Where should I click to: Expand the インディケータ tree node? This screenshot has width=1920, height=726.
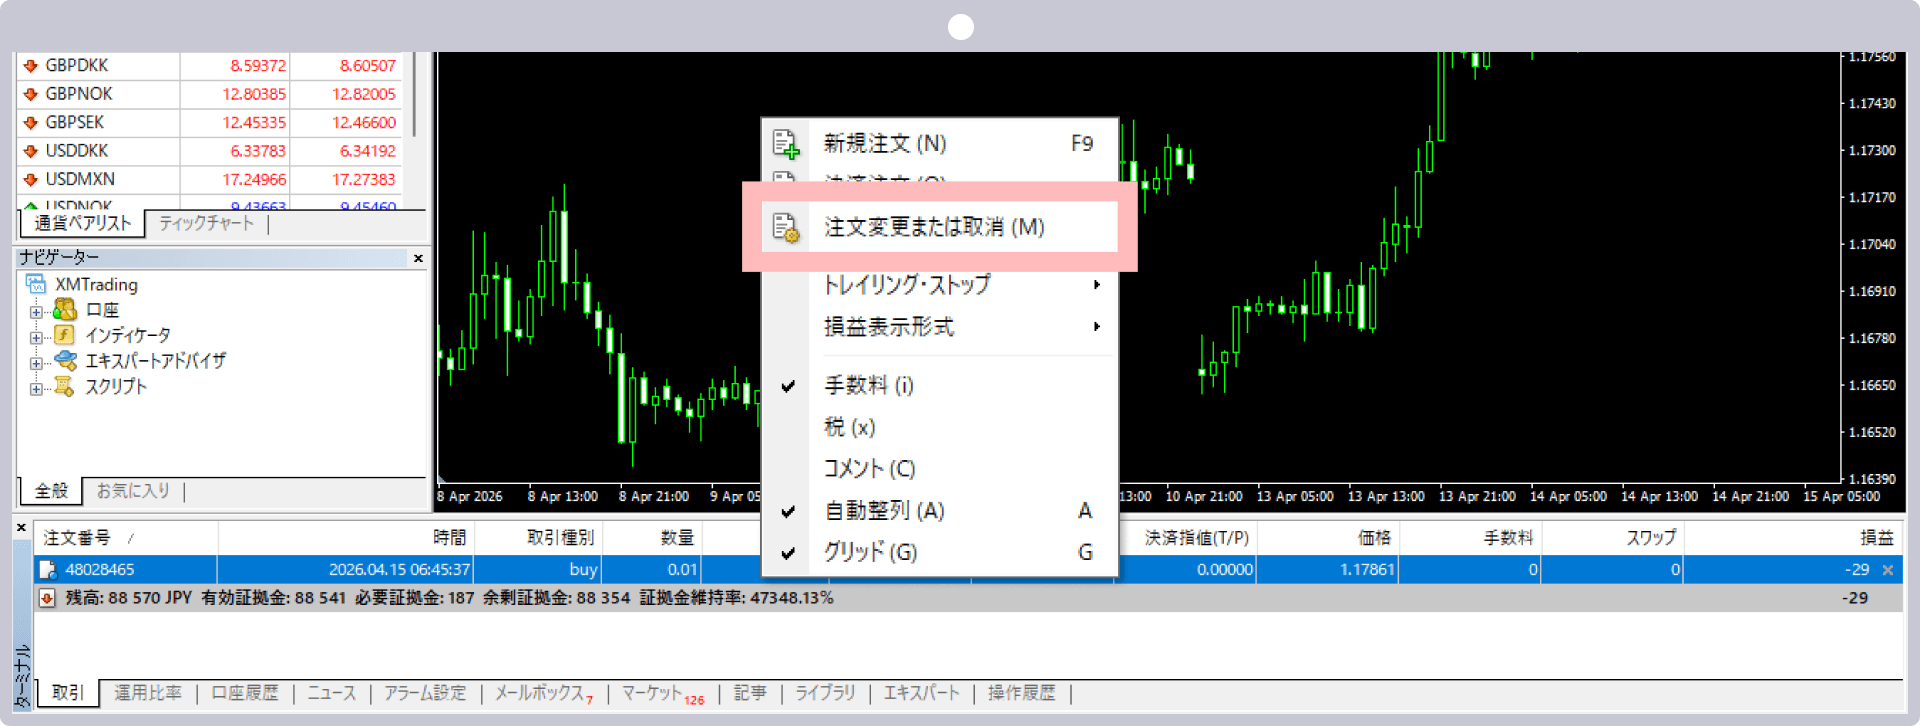coord(37,338)
